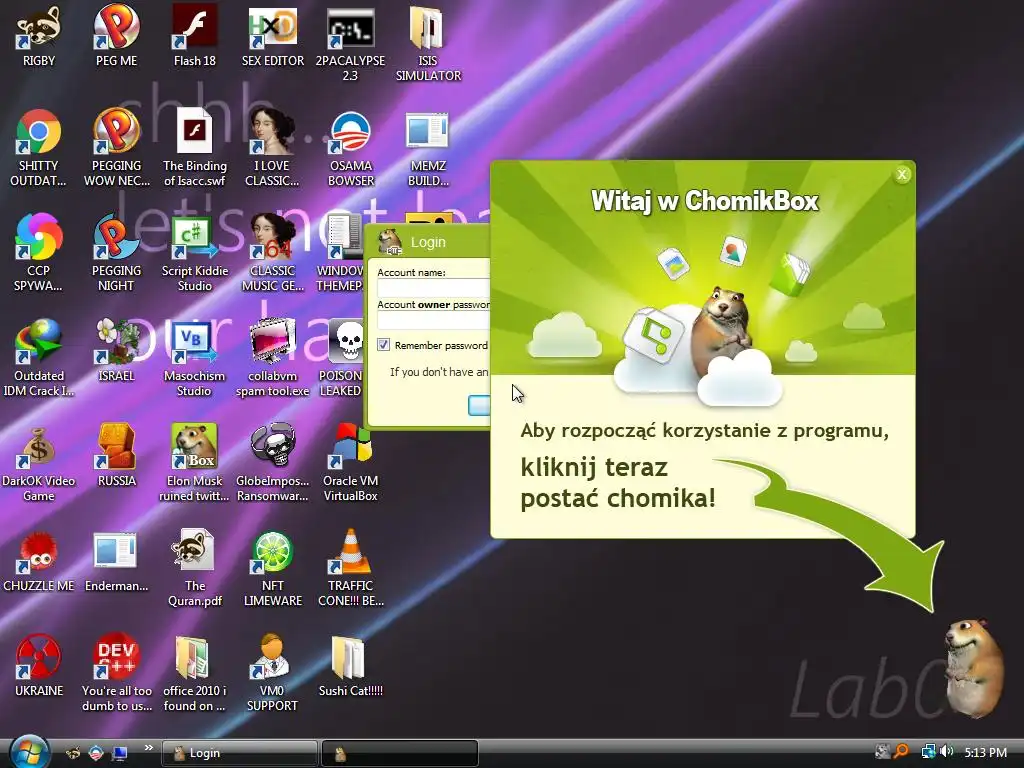Open the 5:13 PM taskbar clock
The height and width of the screenshot is (768, 1024).
[985, 752]
